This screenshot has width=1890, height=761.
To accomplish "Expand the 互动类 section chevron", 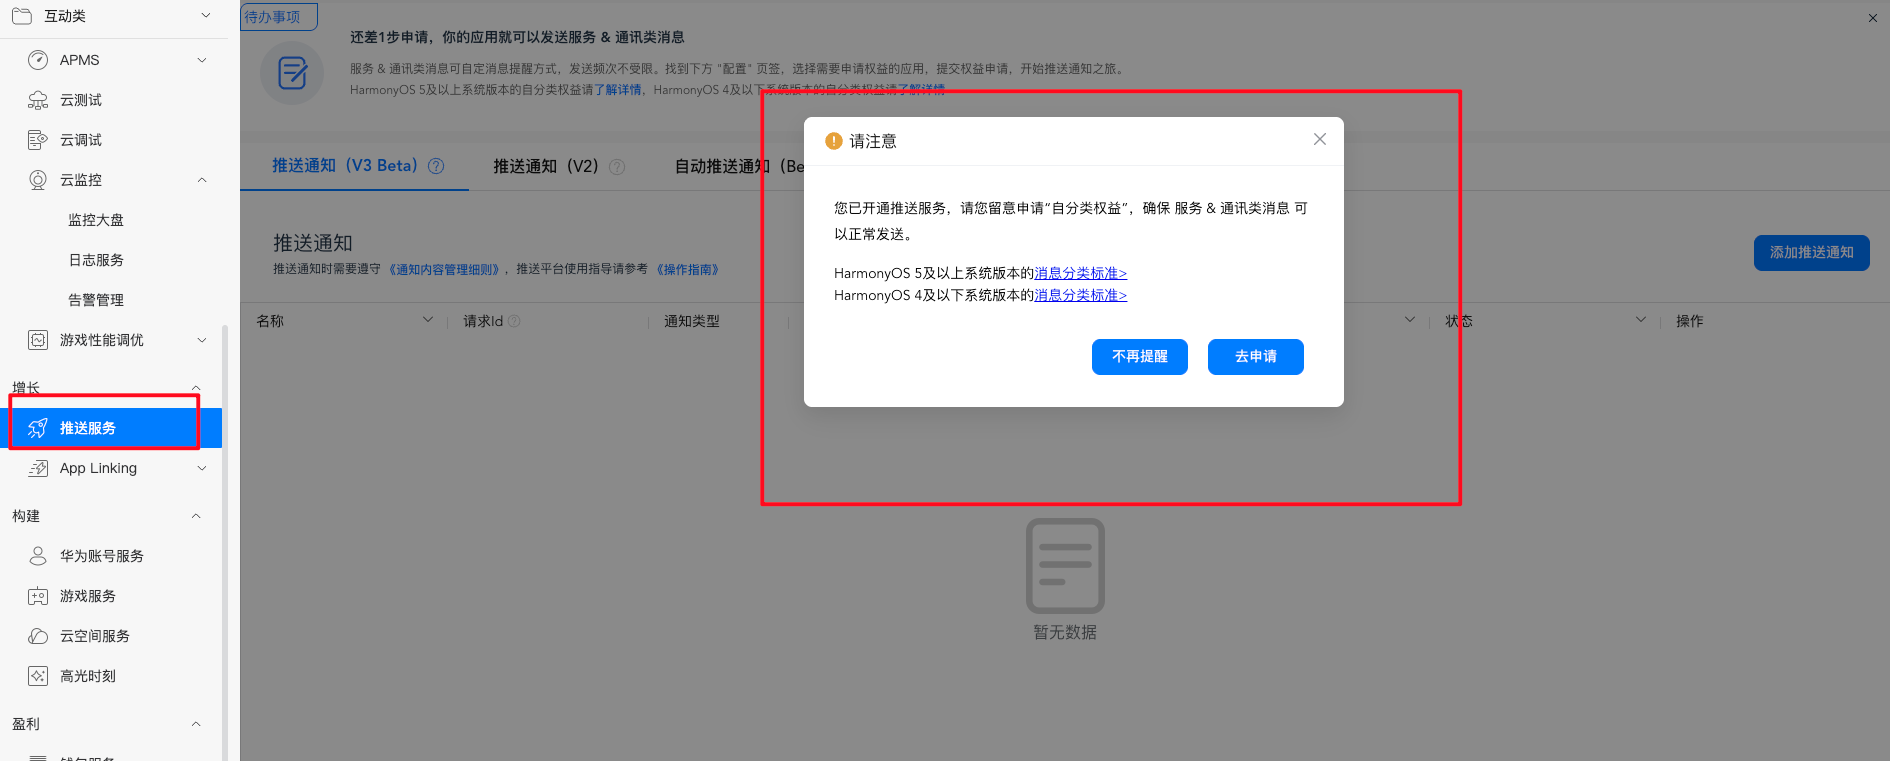I will point(206,15).
